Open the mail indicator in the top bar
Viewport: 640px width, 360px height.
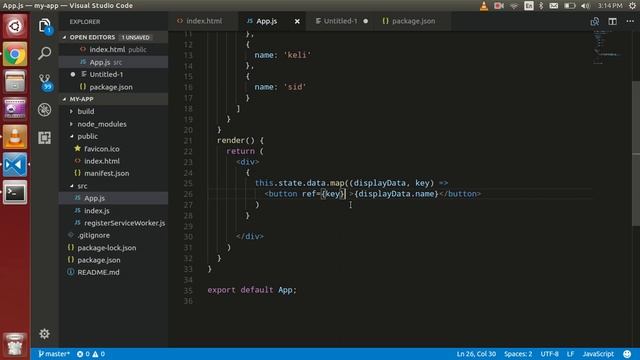pyautogui.click(x=553, y=6)
